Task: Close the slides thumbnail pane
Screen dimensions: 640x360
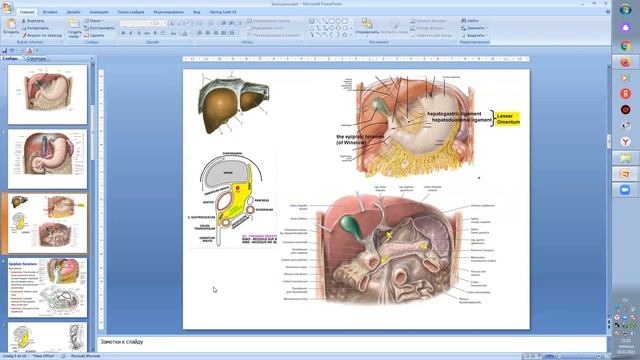Action: [x=92, y=59]
